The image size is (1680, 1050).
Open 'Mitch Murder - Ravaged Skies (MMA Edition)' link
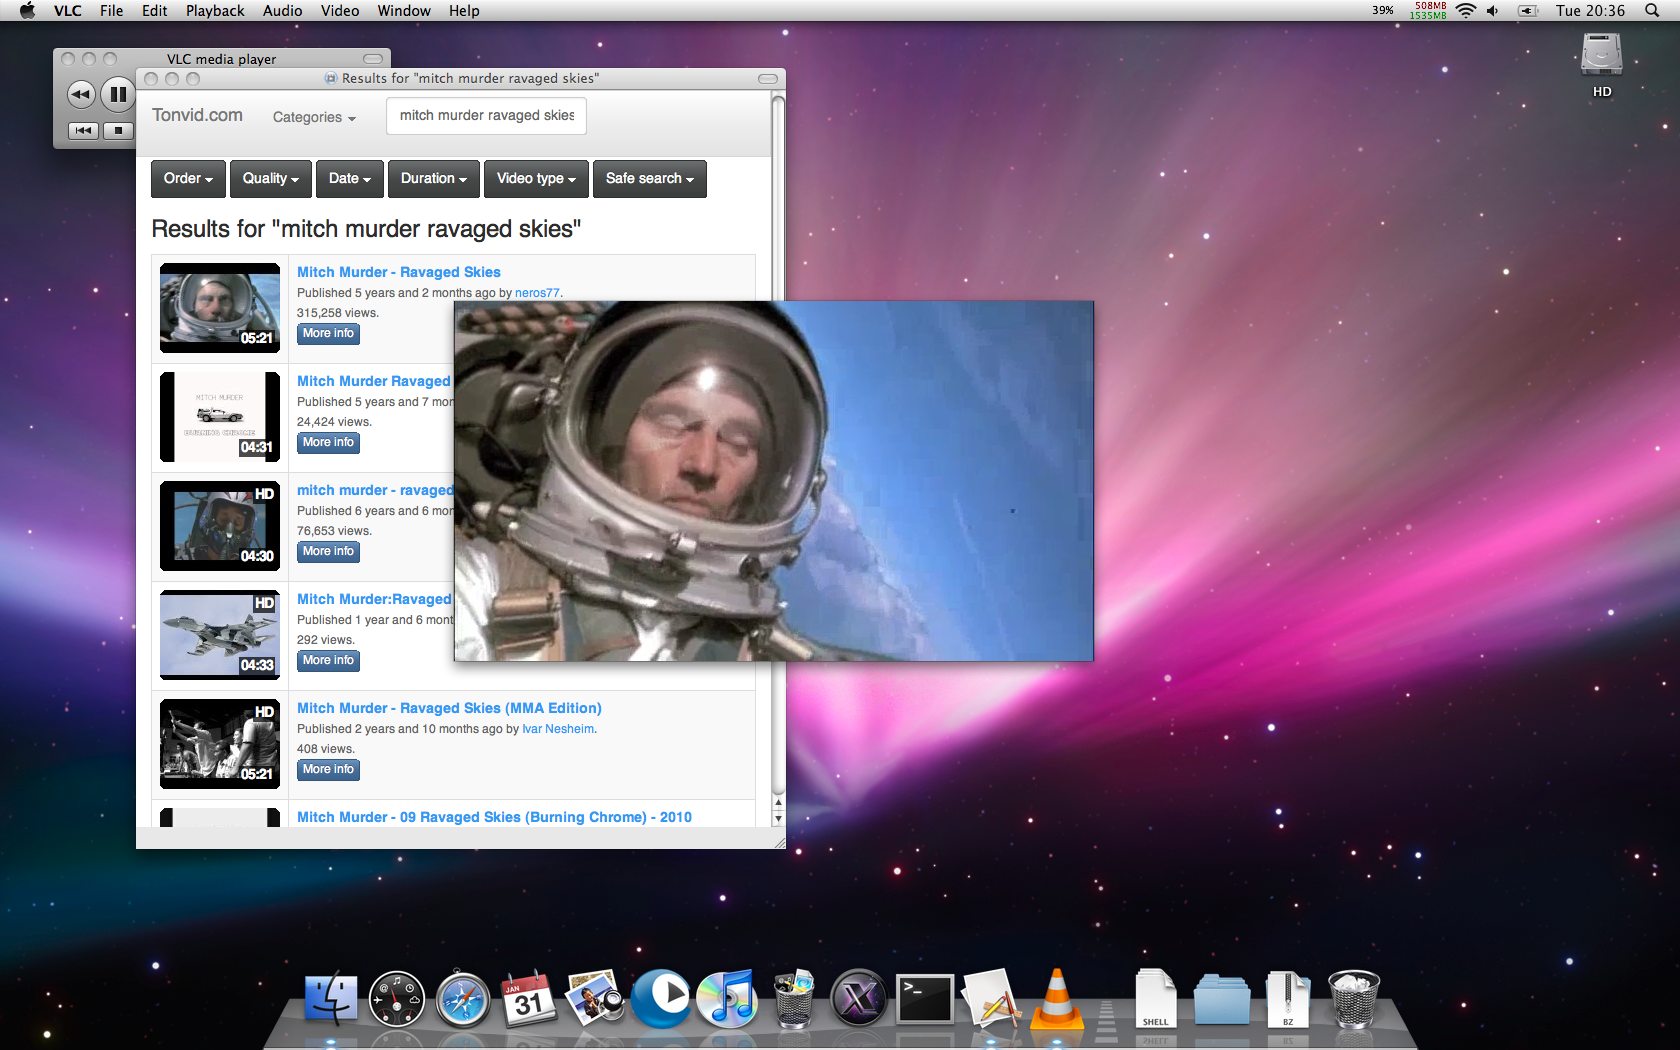point(449,708)
